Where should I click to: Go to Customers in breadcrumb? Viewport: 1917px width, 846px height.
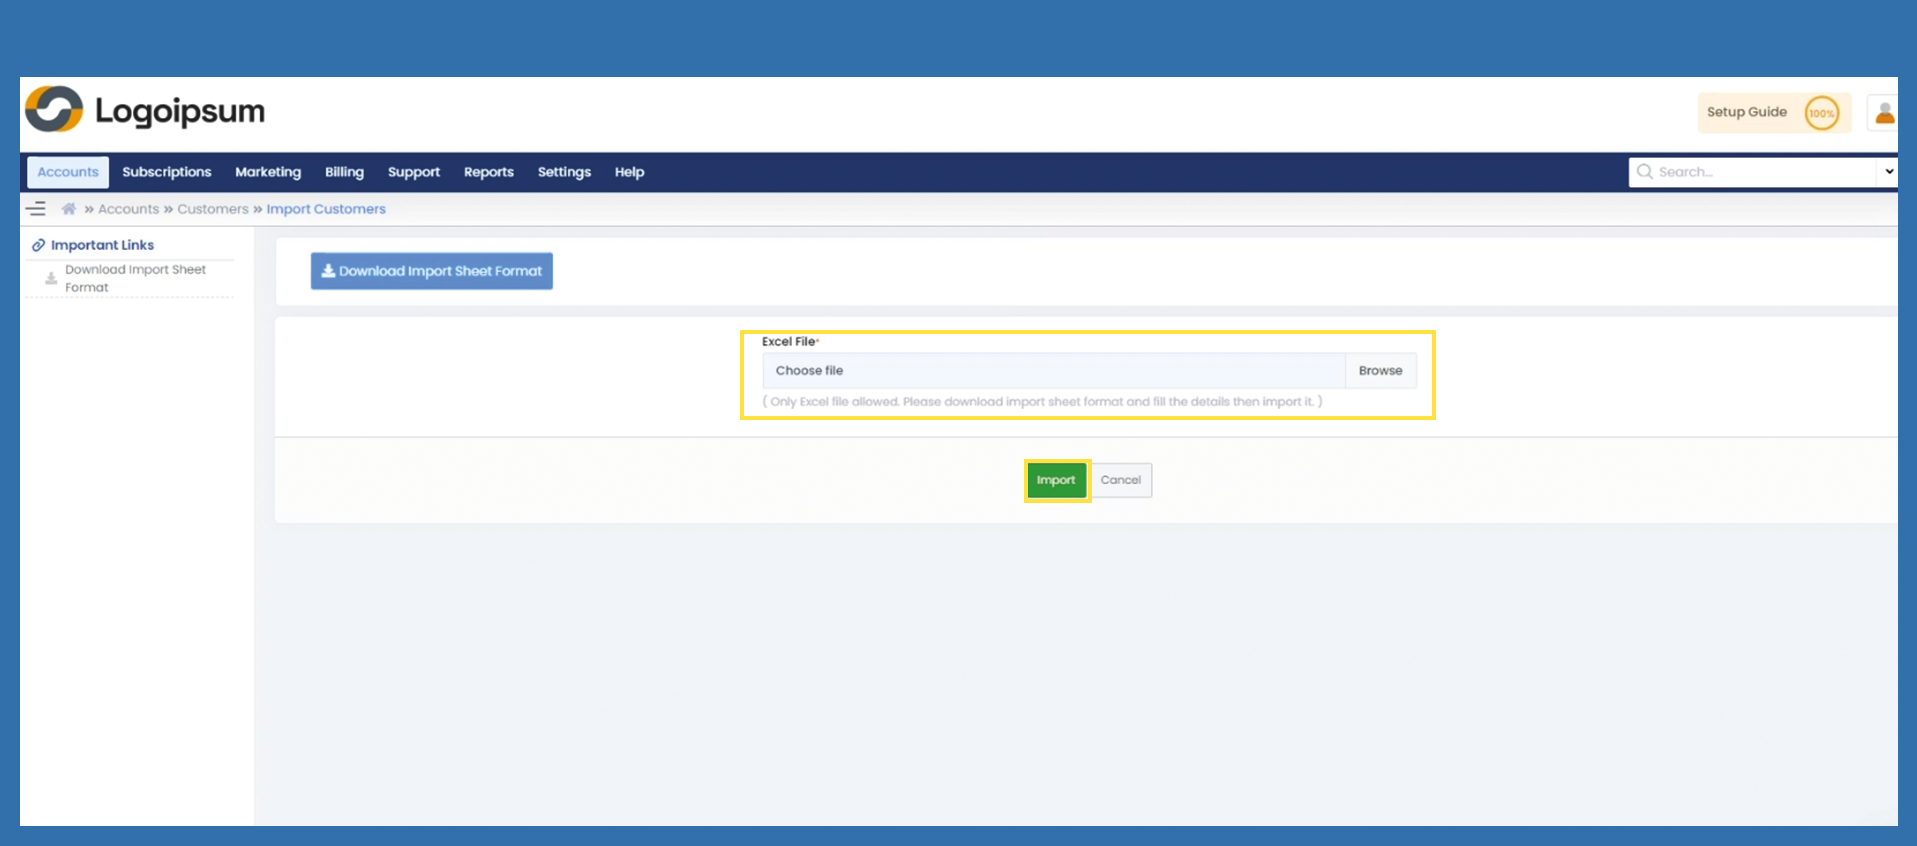[x=213, y=209]
